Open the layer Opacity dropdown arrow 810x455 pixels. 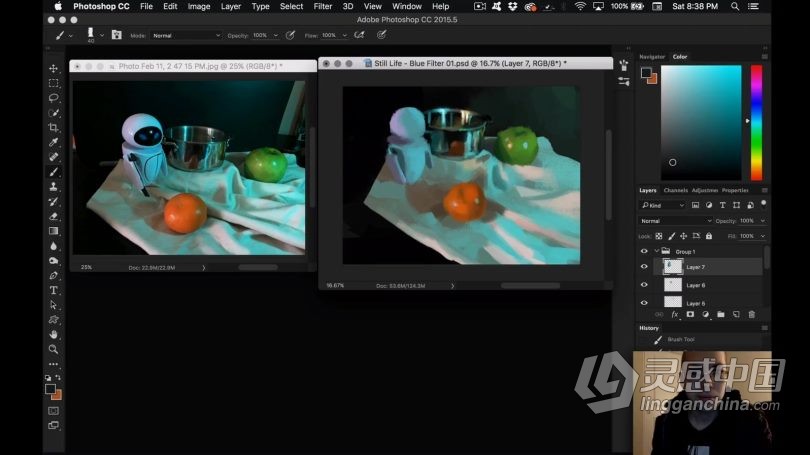[x=762, y=221]
